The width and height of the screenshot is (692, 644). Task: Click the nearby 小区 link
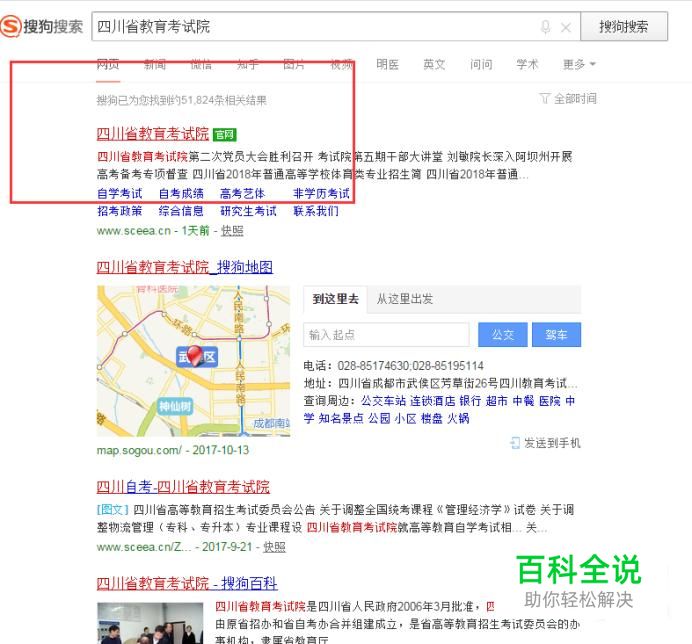pyautogui.click(x=406, y=418)
